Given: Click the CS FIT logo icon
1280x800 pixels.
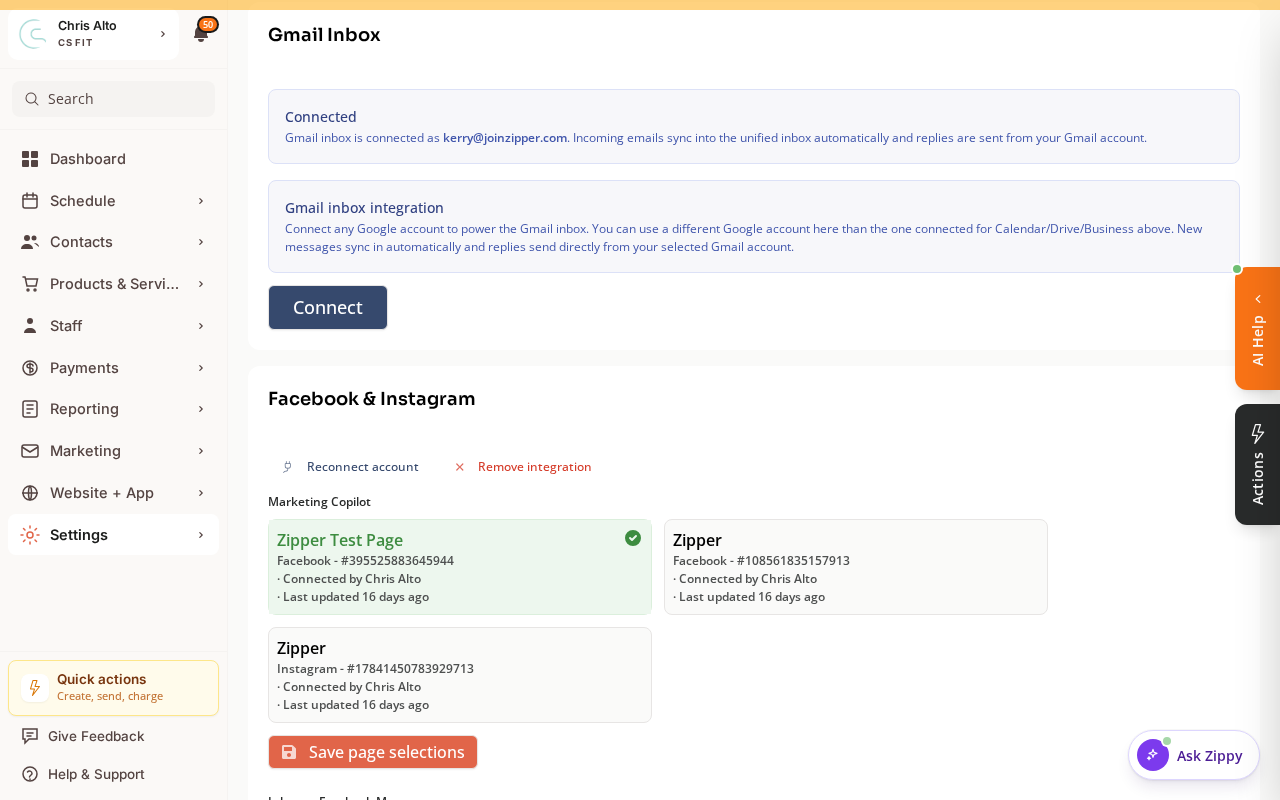Looking at the screenshot, I should coord(33,34).
